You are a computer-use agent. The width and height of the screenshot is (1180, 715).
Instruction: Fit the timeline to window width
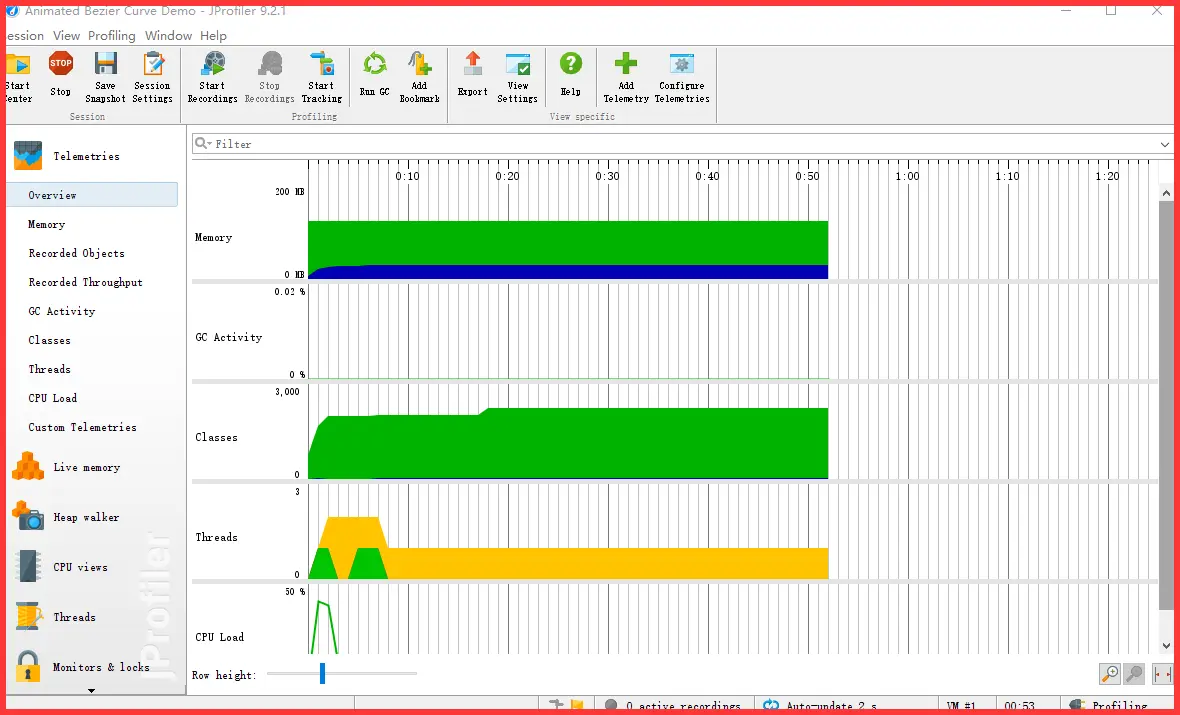point(1163,674)
